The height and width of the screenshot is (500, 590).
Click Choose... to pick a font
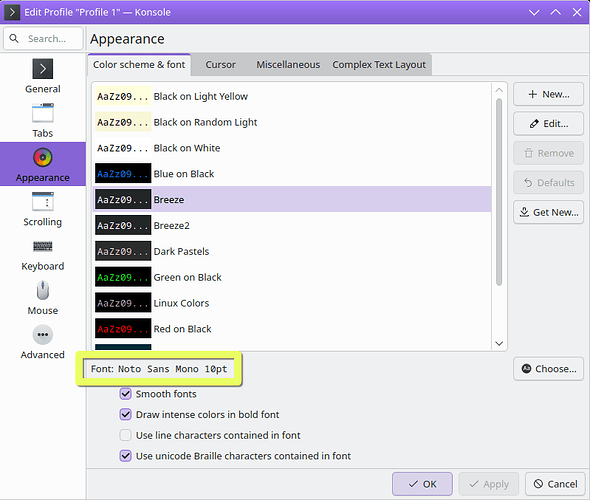point(548,369)
